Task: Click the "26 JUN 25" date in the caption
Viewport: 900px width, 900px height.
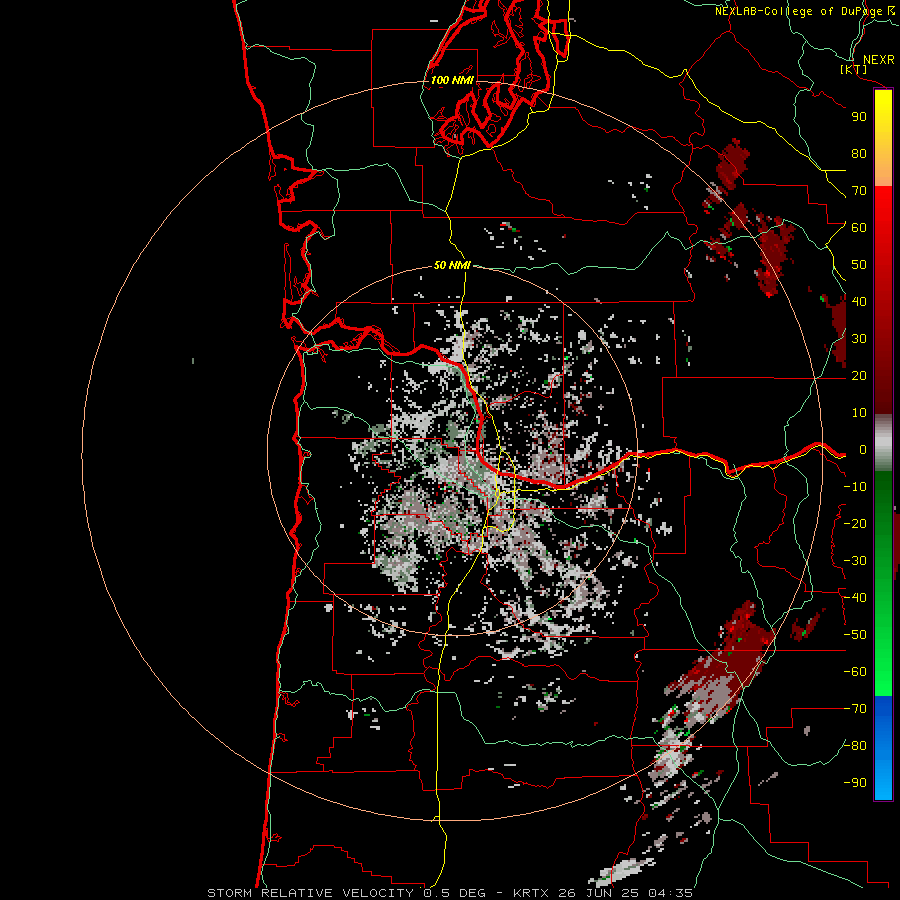Action: point(599,893)
